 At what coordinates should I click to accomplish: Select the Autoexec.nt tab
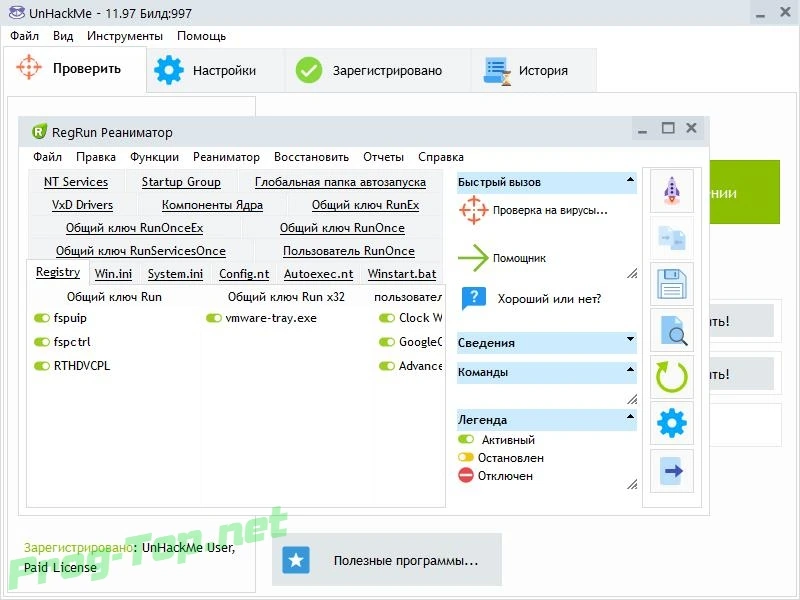(318, 273)
